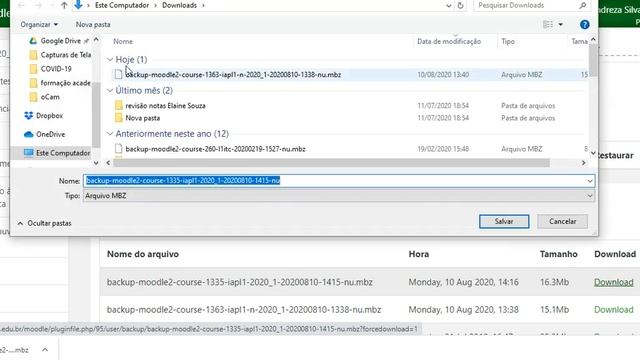Click scroll right arrow of file list

[584, 163]
